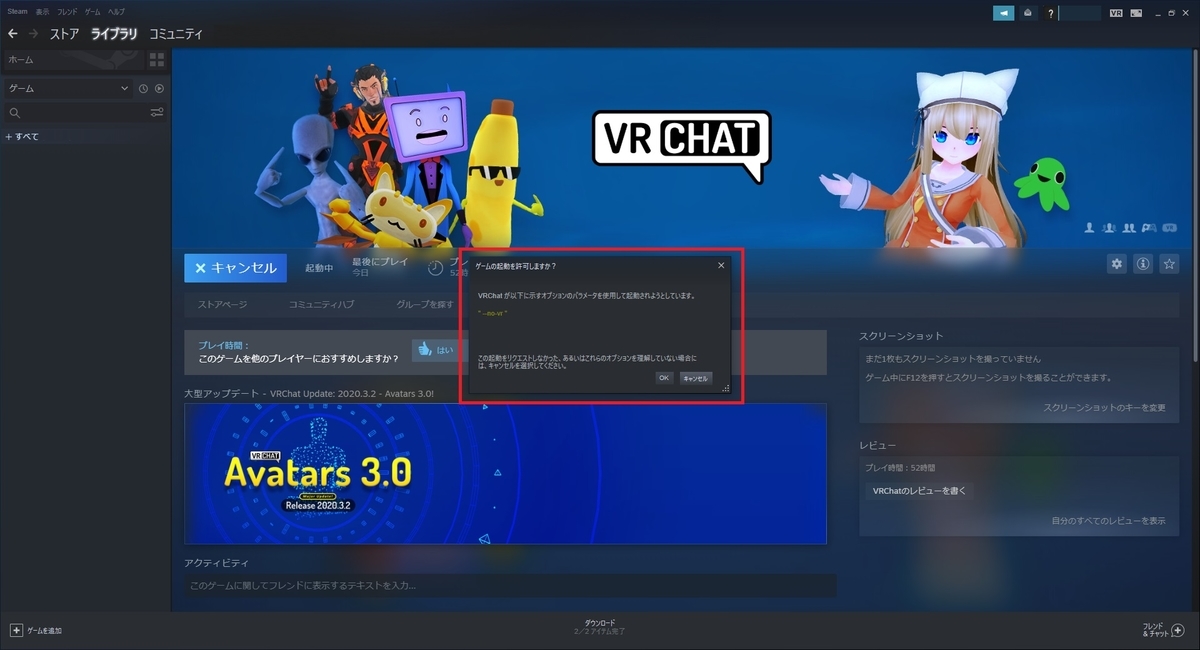Close the launch permission dialog
The width and height of the screenshot is (1200, 650).
(721, 266)
